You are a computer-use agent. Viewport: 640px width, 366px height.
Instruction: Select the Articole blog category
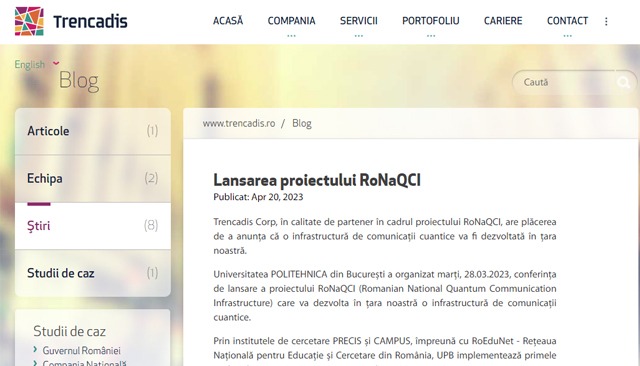pyautogui.click(x=93, y=131)
